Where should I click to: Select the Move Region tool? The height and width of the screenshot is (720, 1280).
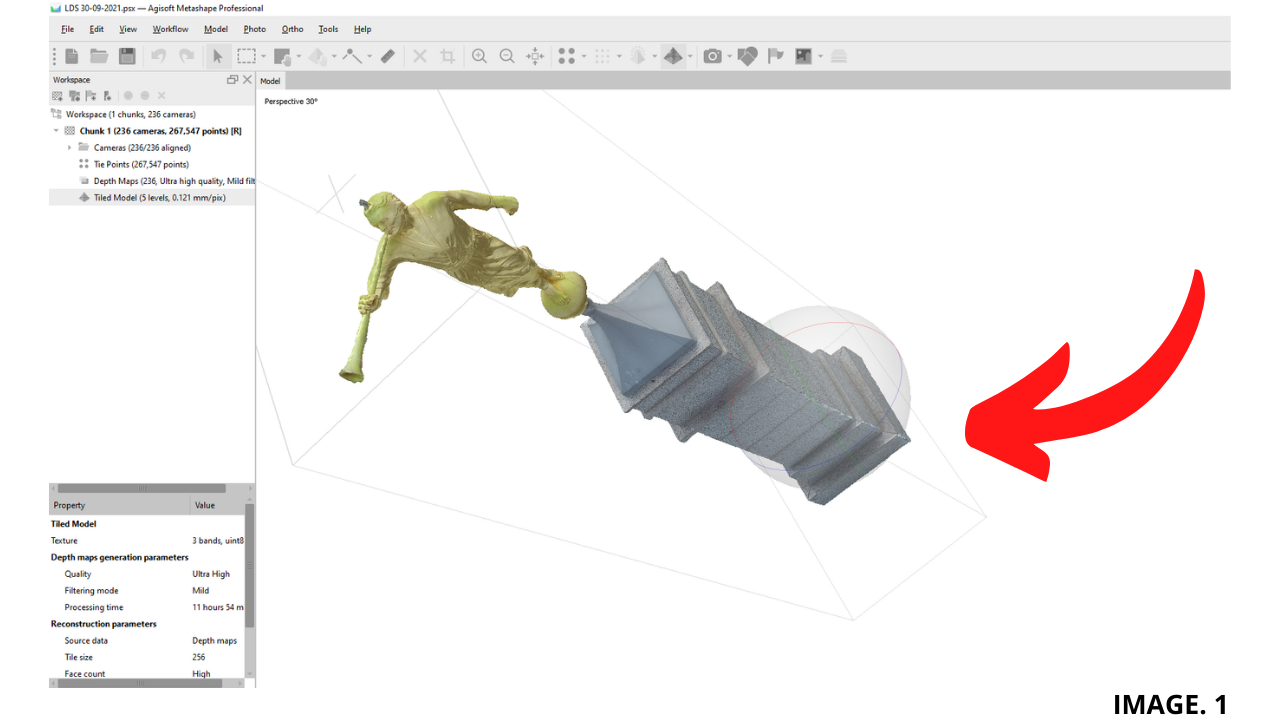point(282,56)
